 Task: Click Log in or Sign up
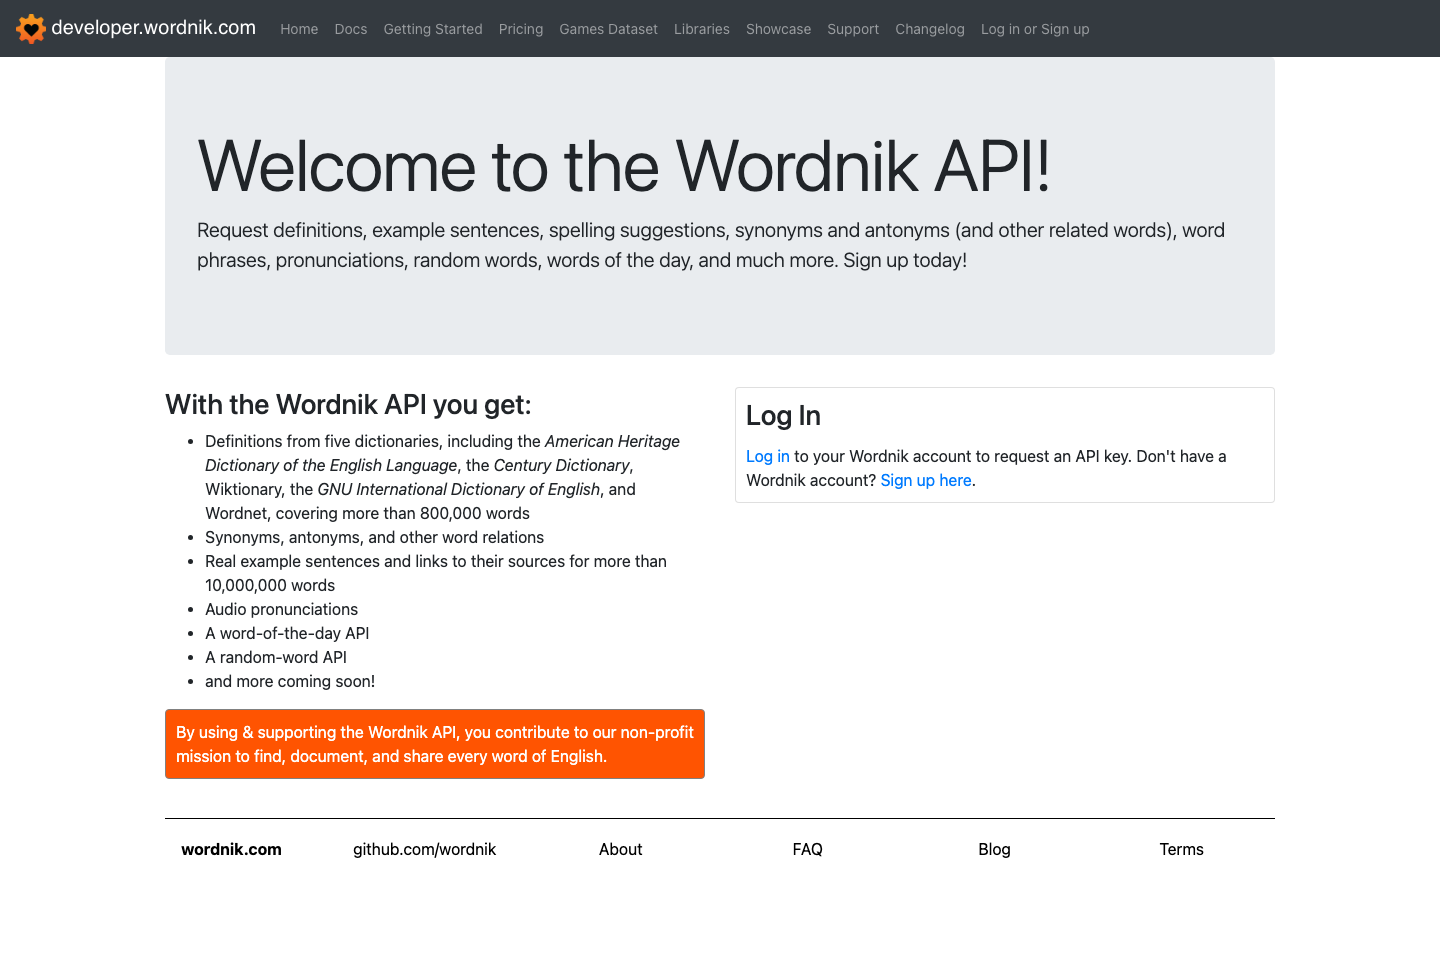tap(1034, 29)
